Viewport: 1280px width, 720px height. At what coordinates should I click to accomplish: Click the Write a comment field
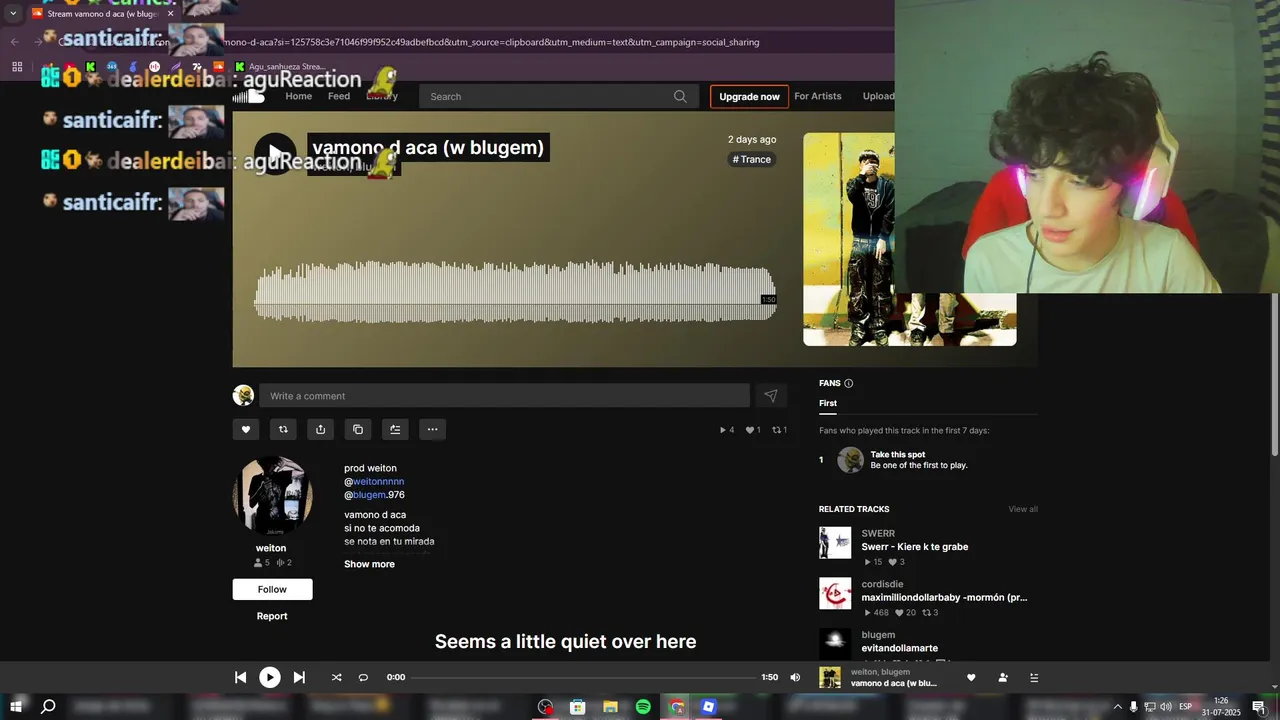point(504,396)
